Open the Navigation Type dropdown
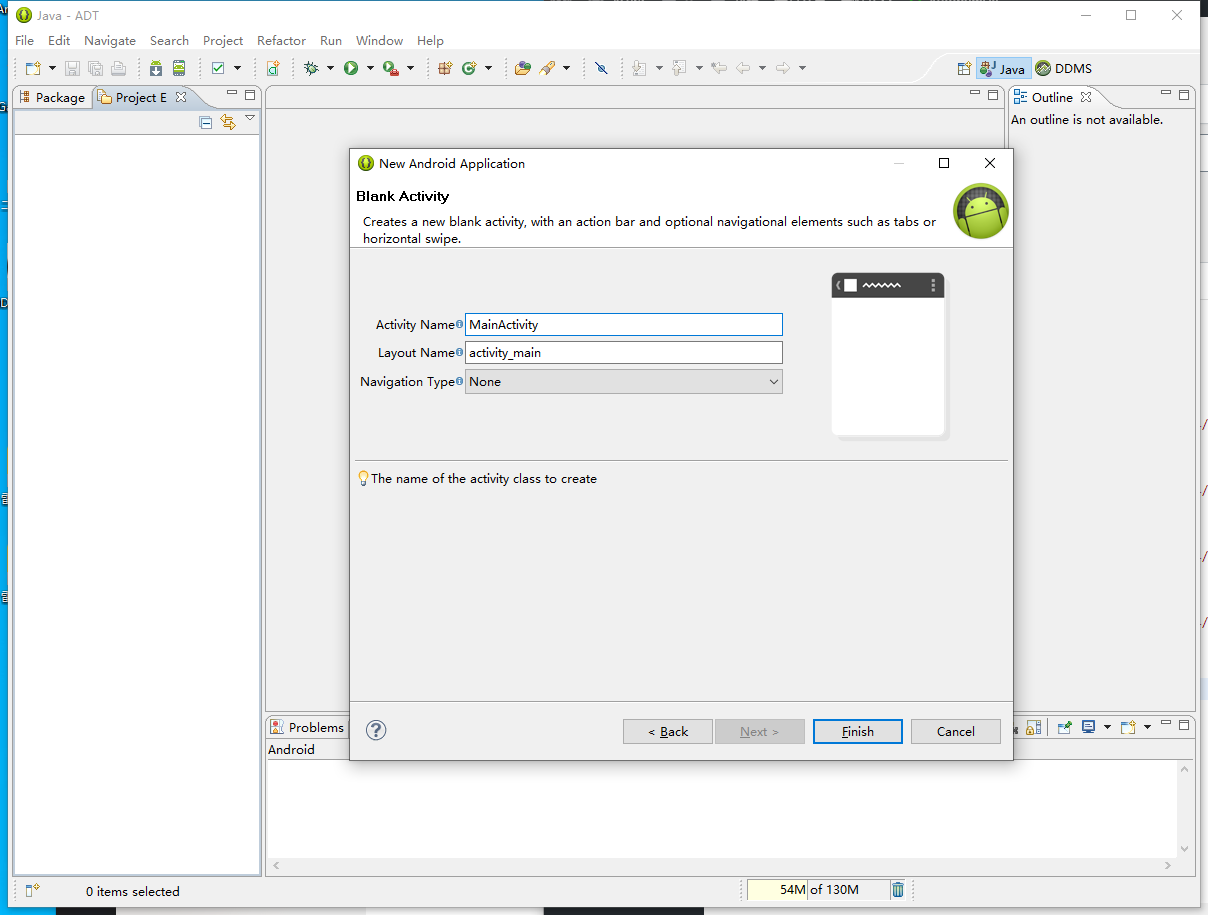The width and height of the screenshot is (1208, 915). (623, 382)
